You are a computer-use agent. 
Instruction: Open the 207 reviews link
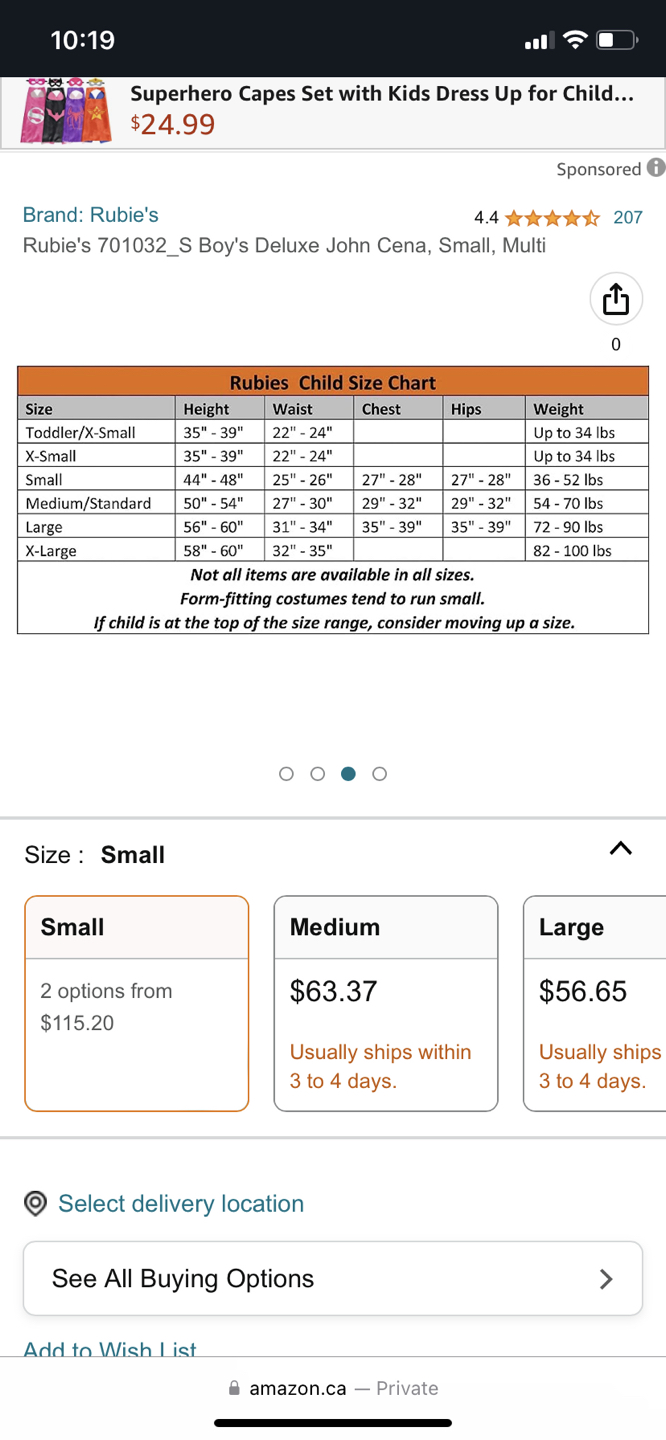628,218
